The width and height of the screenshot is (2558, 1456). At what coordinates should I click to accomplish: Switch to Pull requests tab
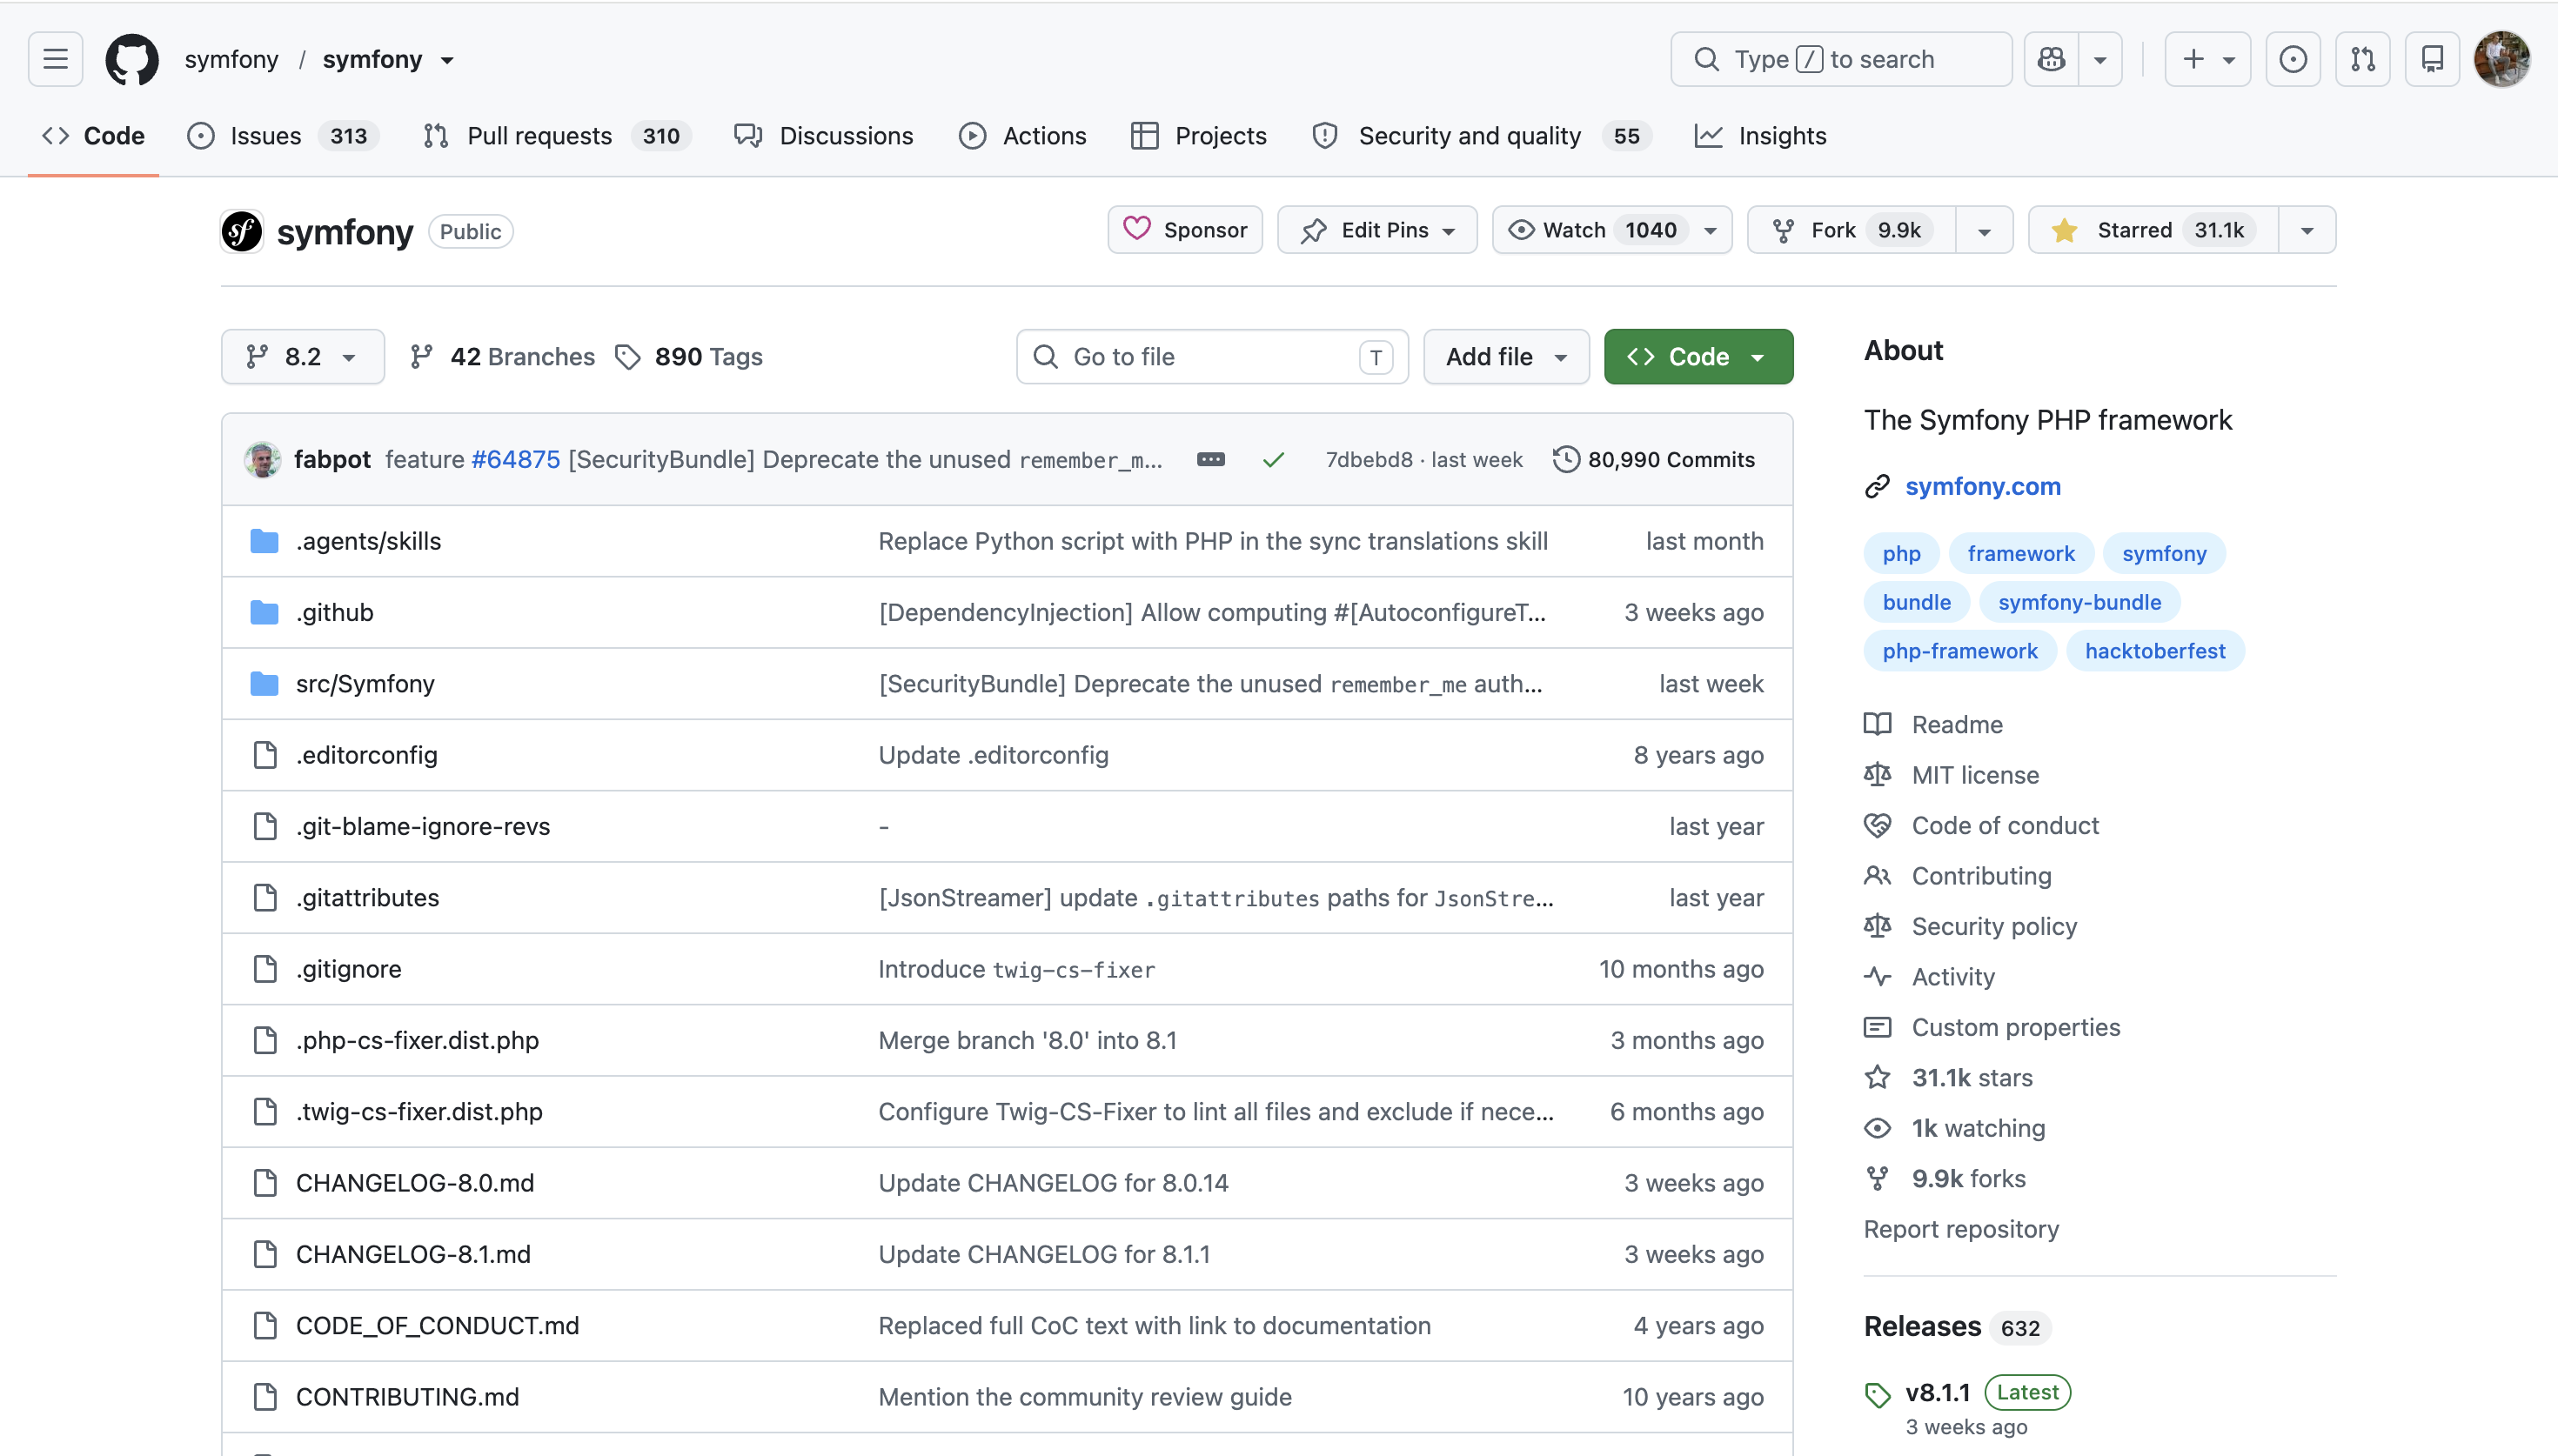557,135
